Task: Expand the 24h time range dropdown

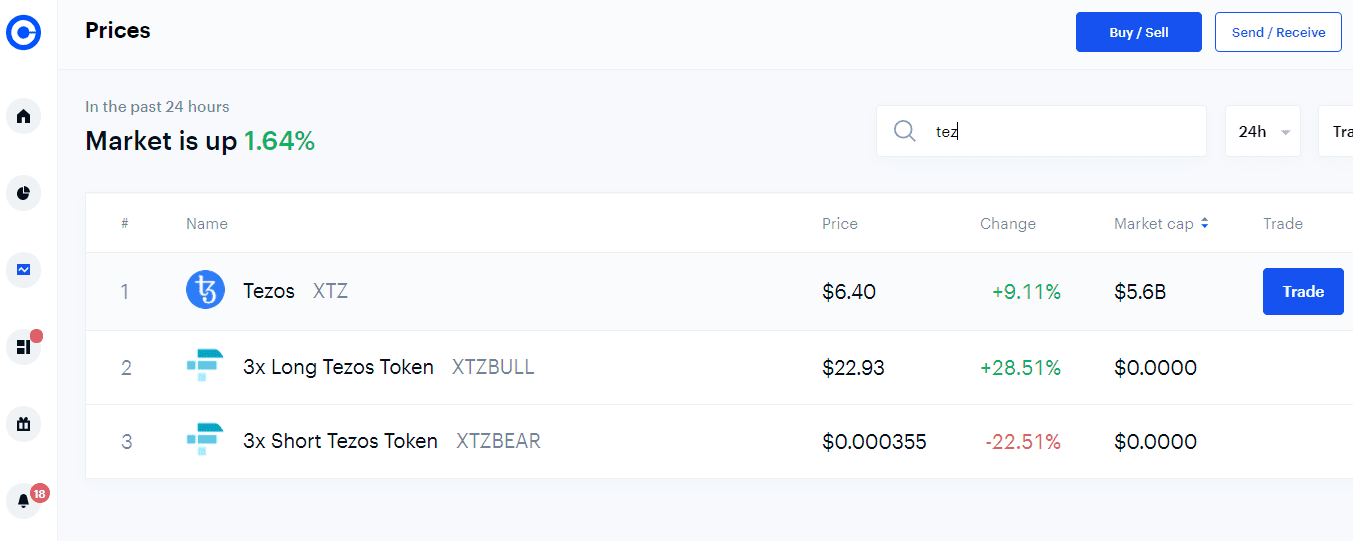Action: 1262,131
